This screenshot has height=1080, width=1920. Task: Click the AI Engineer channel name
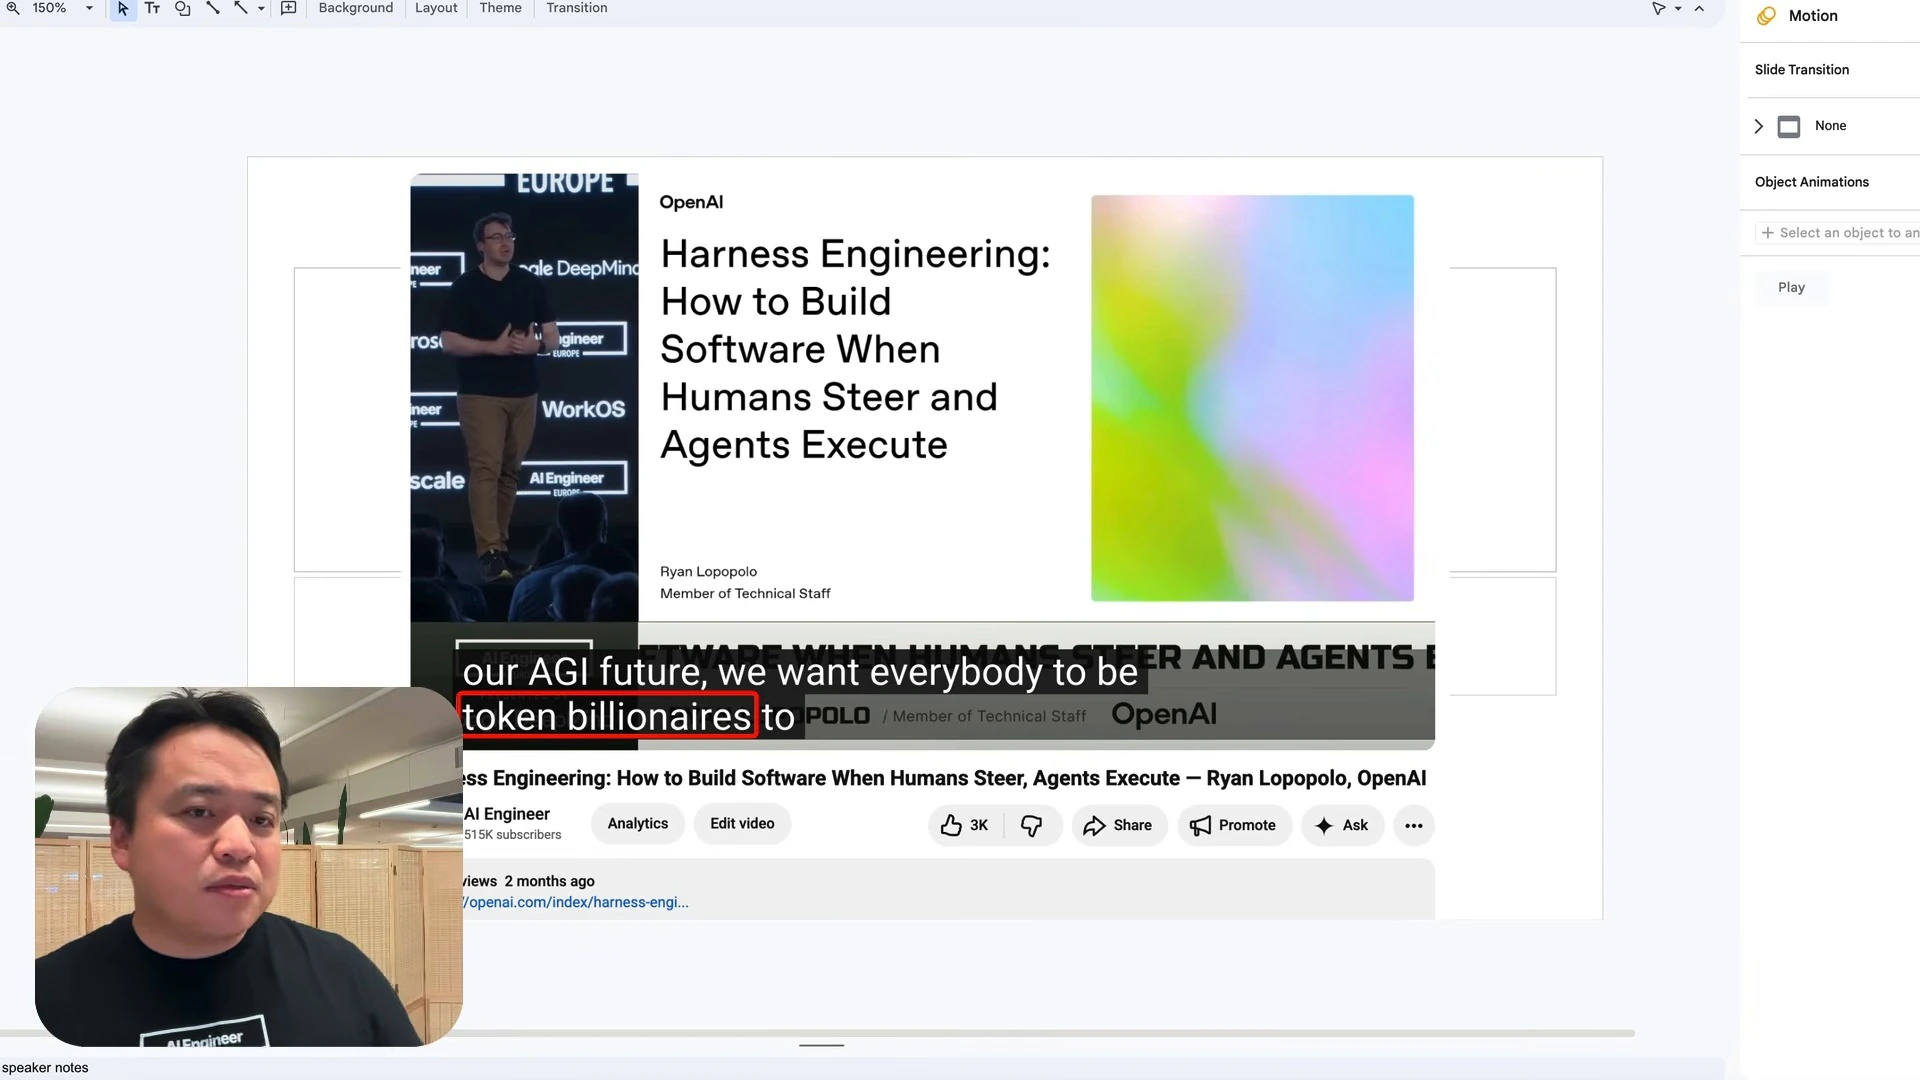(507, 814)
